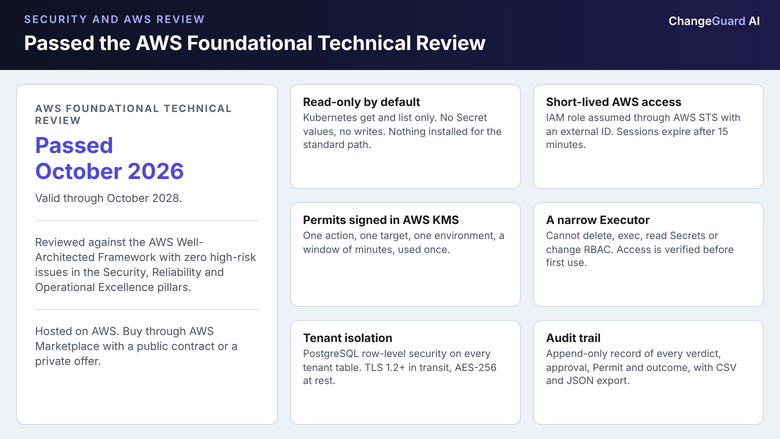Image resolution: width=780 pixels, height=439 pixels.
Task: Click the 'IAM role assumed through AWS STS' description
Action: point(643,131)
